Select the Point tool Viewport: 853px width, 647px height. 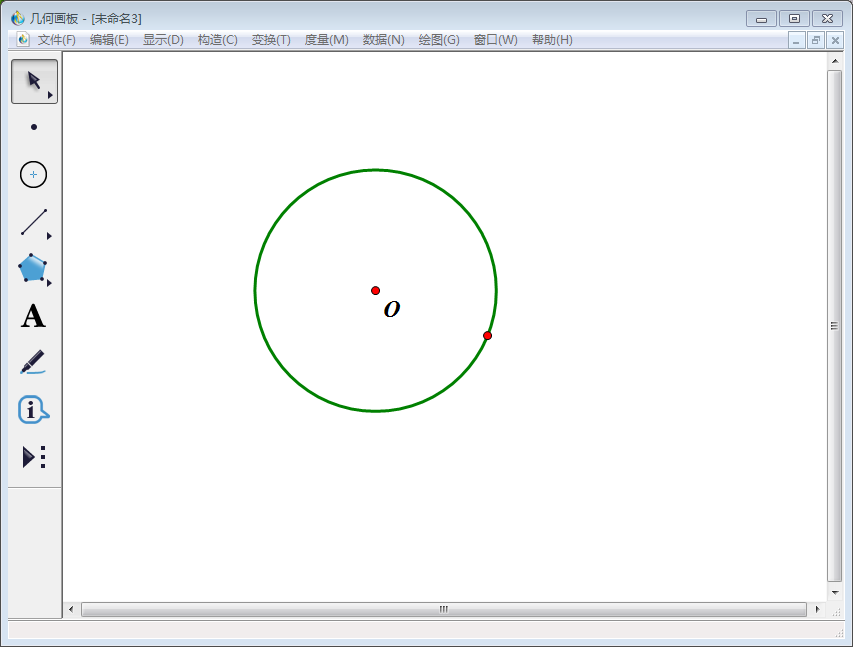point(34,127)
